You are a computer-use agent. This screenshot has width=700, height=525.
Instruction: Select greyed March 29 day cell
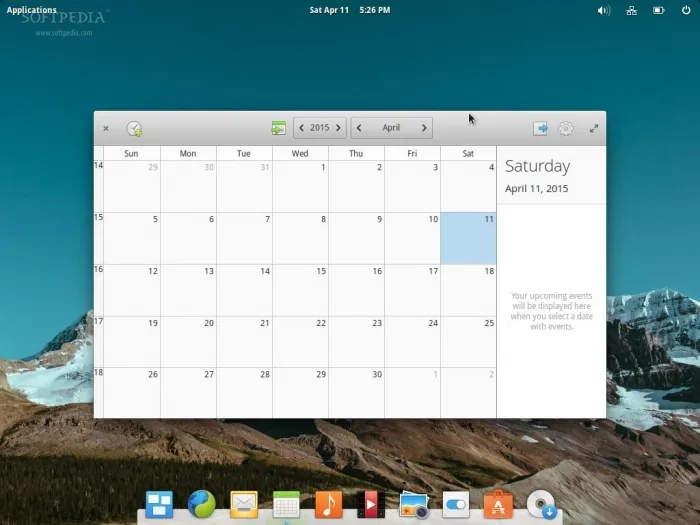(x=132, y=186)
